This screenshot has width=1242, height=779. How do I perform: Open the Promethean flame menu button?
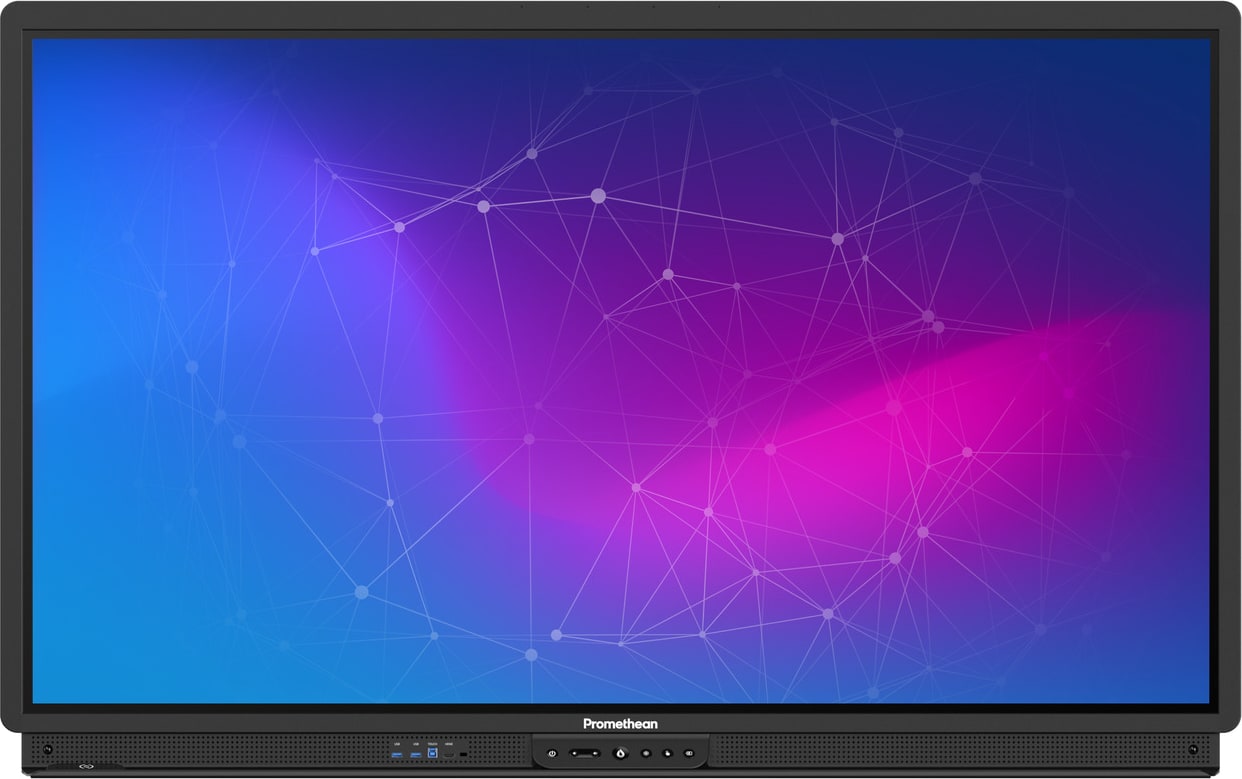[620, 753]
